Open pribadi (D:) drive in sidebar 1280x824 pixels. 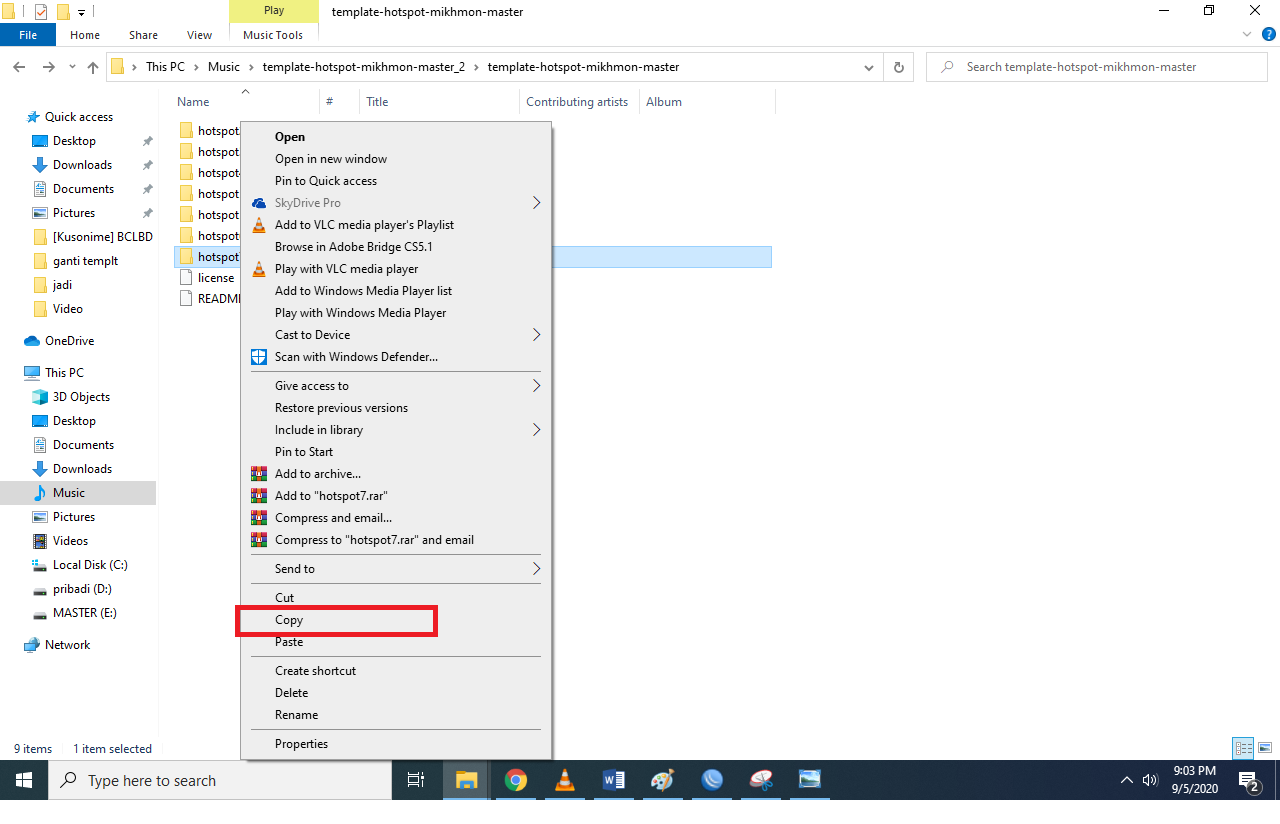click(x=82, y=589)
